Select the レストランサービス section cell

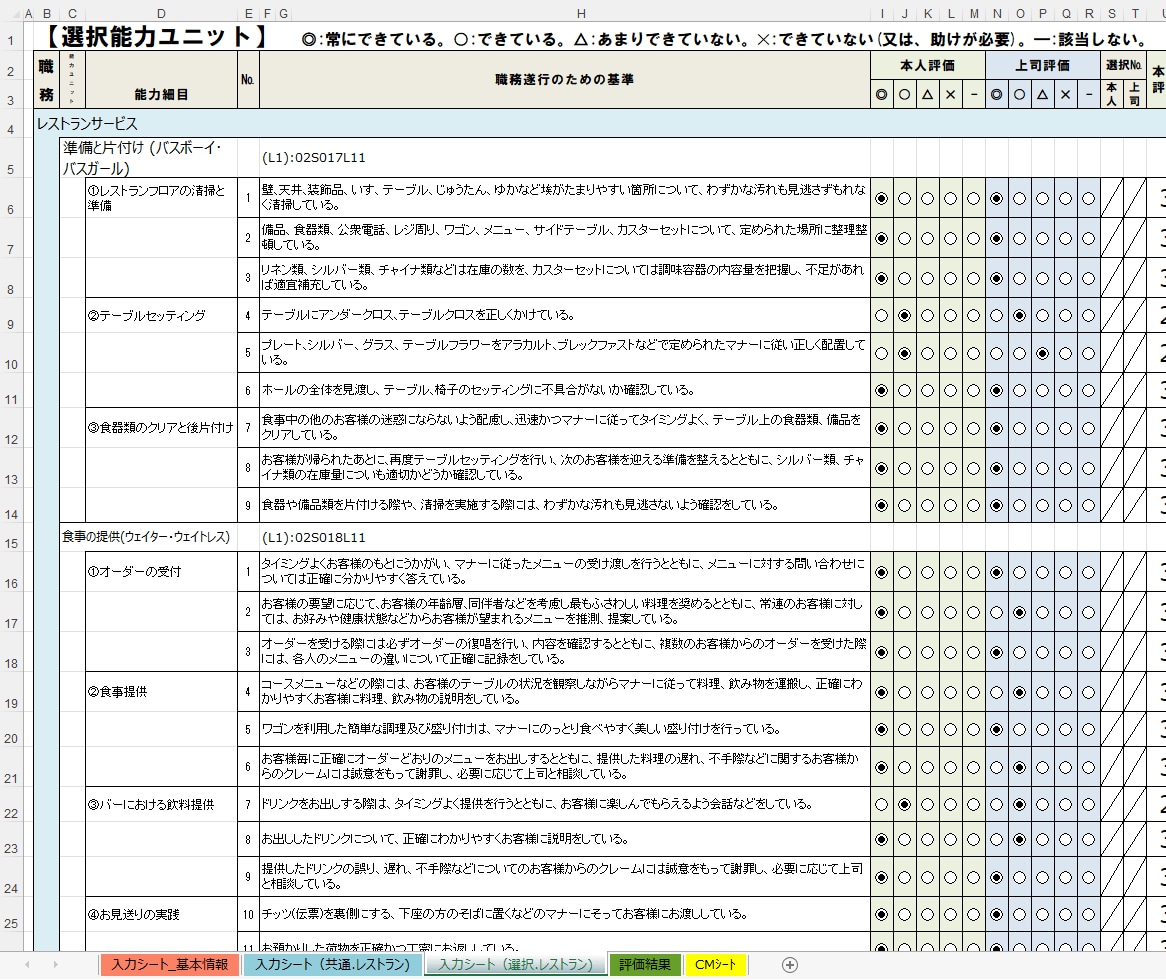click(88, 124)
